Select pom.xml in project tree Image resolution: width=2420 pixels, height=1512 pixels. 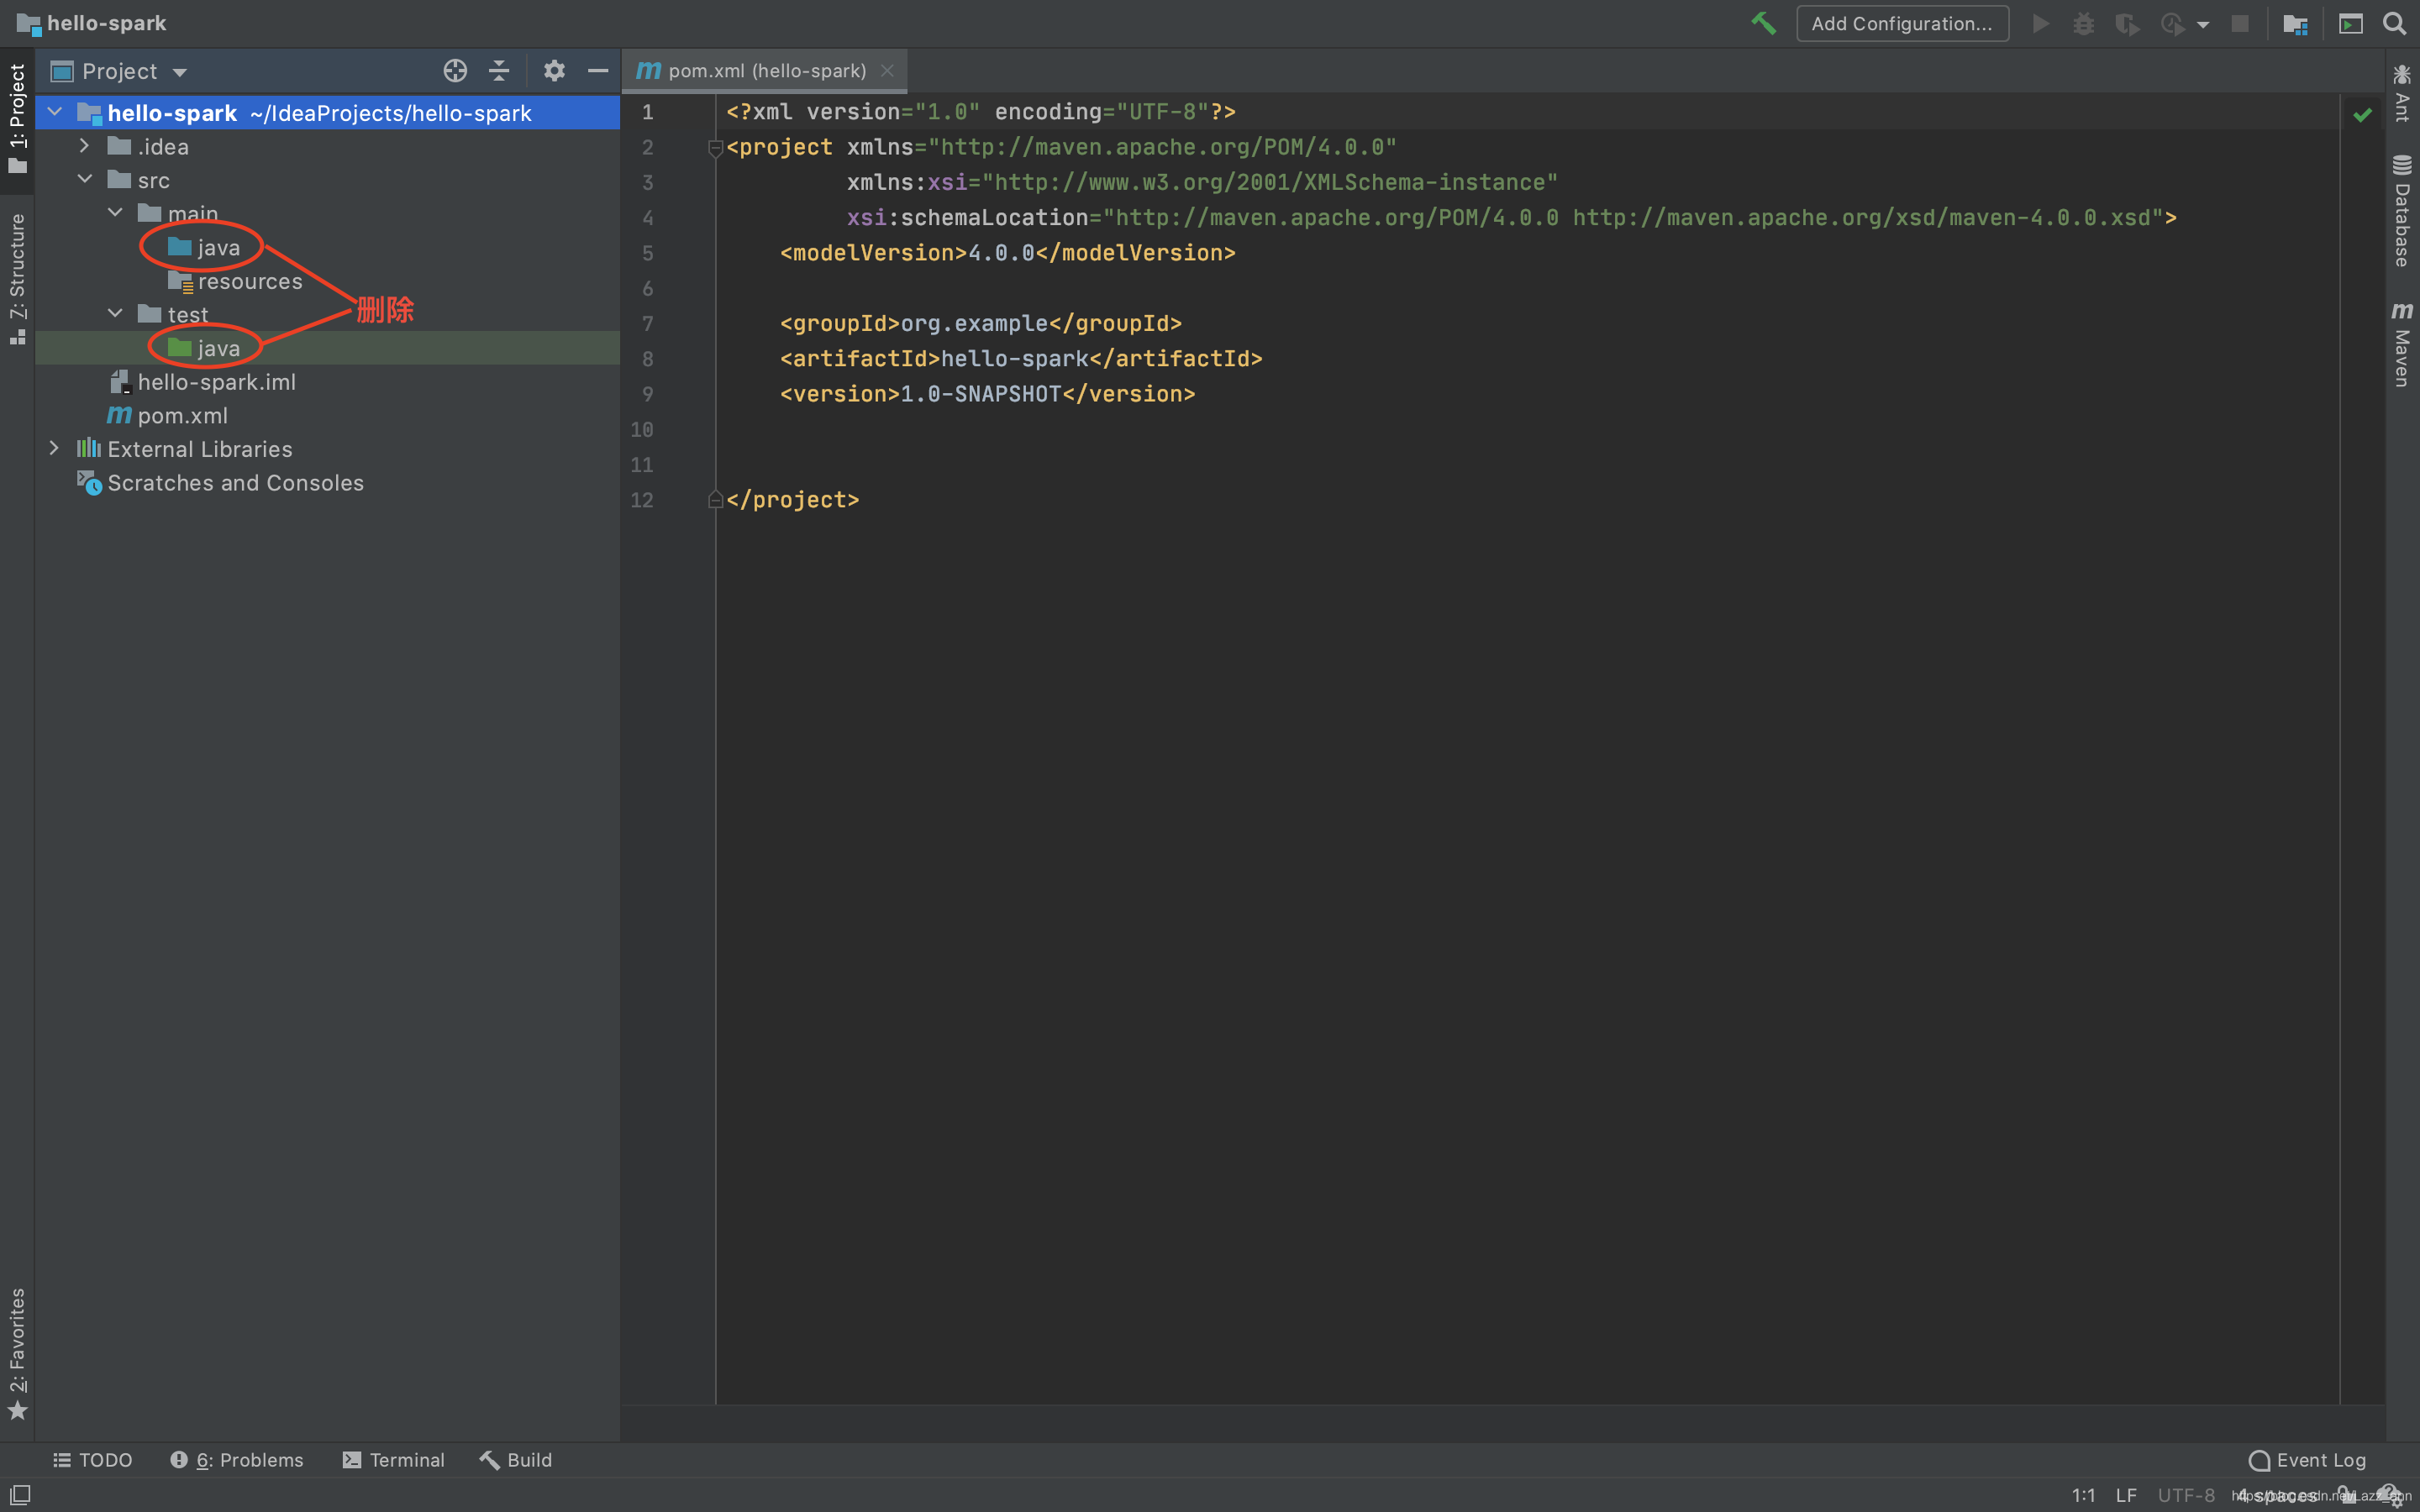pos(167,415)
